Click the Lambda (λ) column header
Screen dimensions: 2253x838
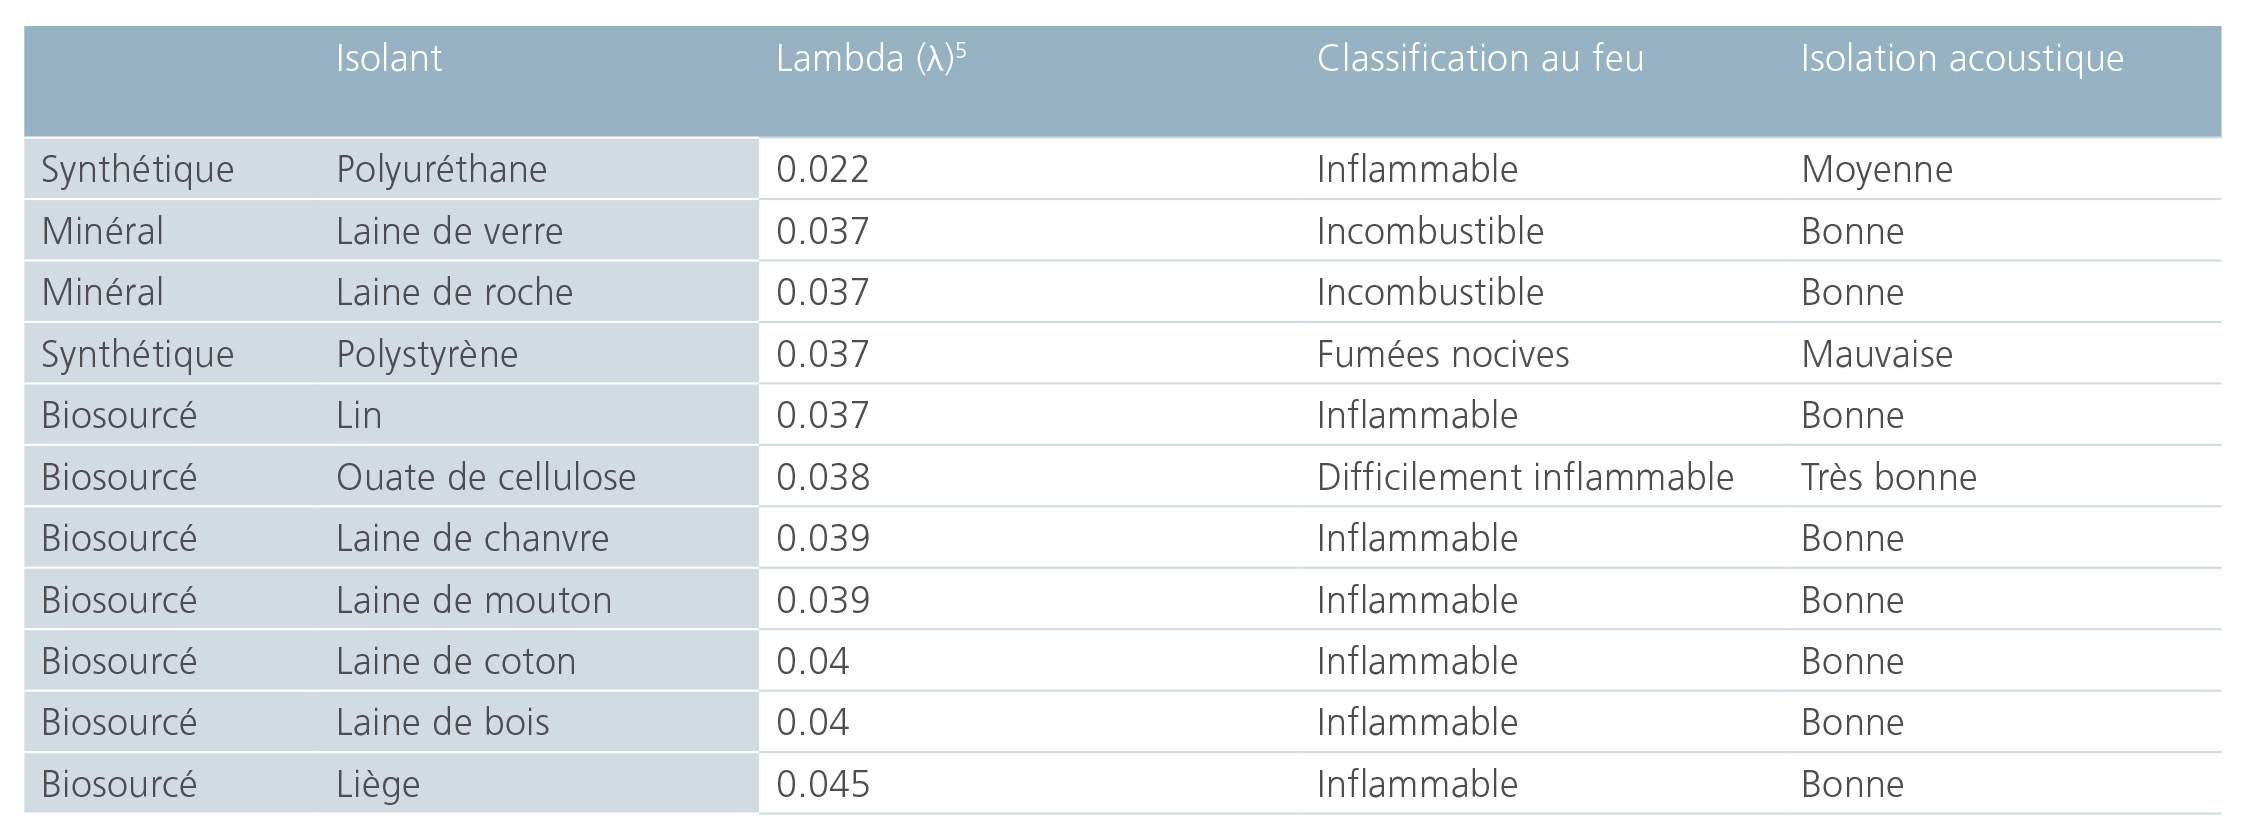pos(871,58)
